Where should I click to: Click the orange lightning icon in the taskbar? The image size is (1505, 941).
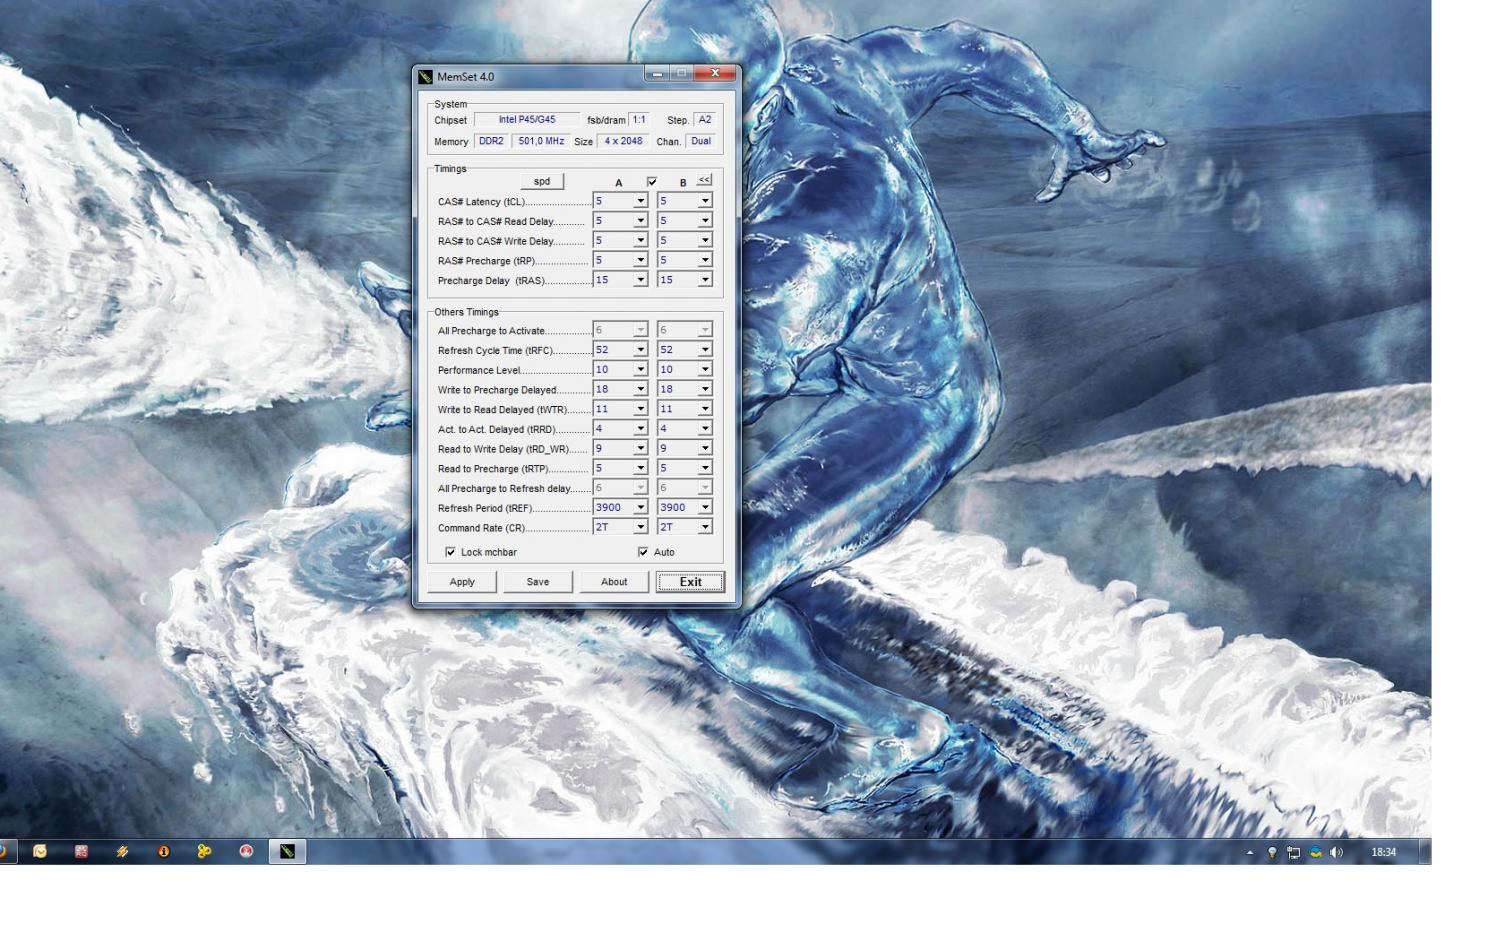pos(122,852)
